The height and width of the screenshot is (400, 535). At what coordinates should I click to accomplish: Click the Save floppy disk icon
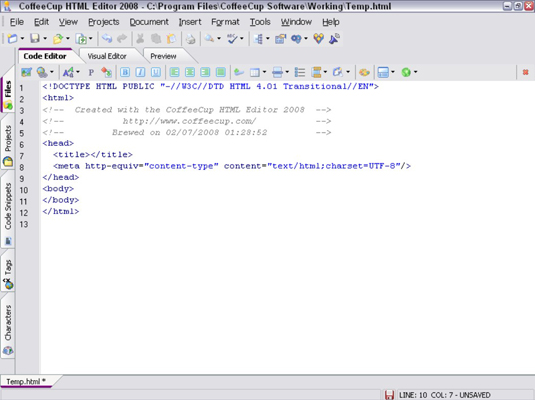(x=35, y=39)
